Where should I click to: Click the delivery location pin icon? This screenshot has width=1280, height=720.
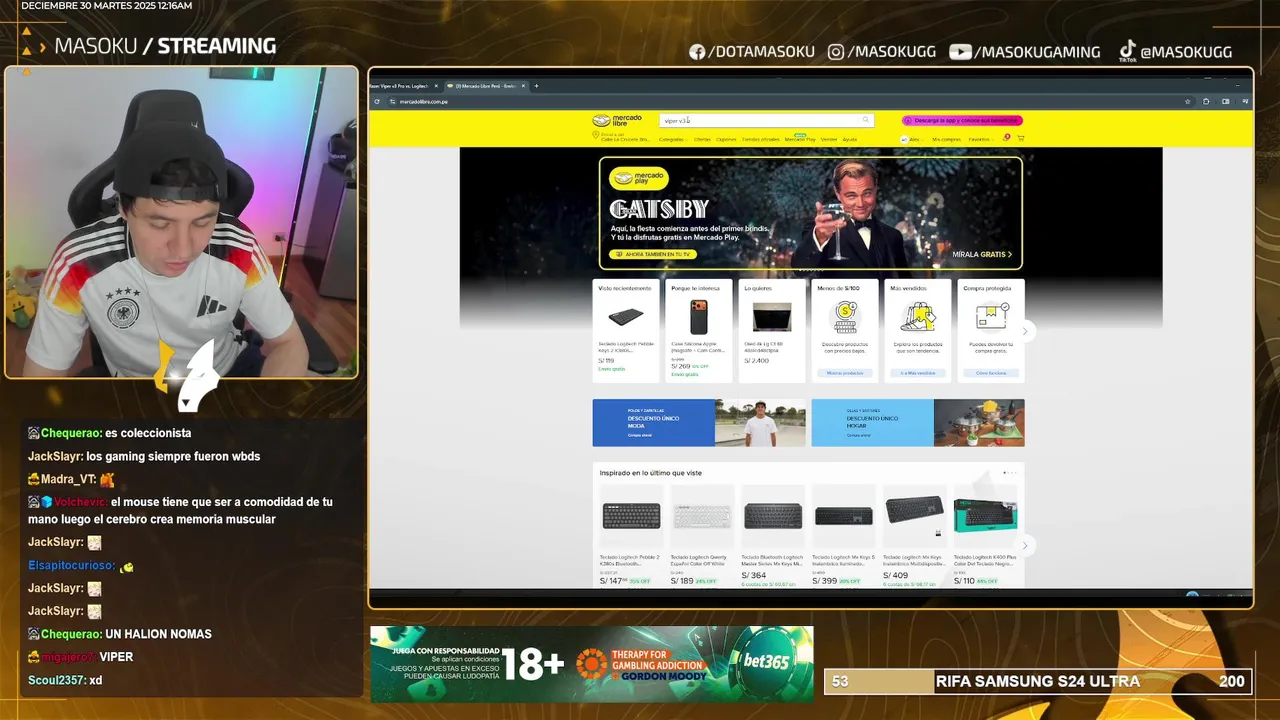coord(595,135)
